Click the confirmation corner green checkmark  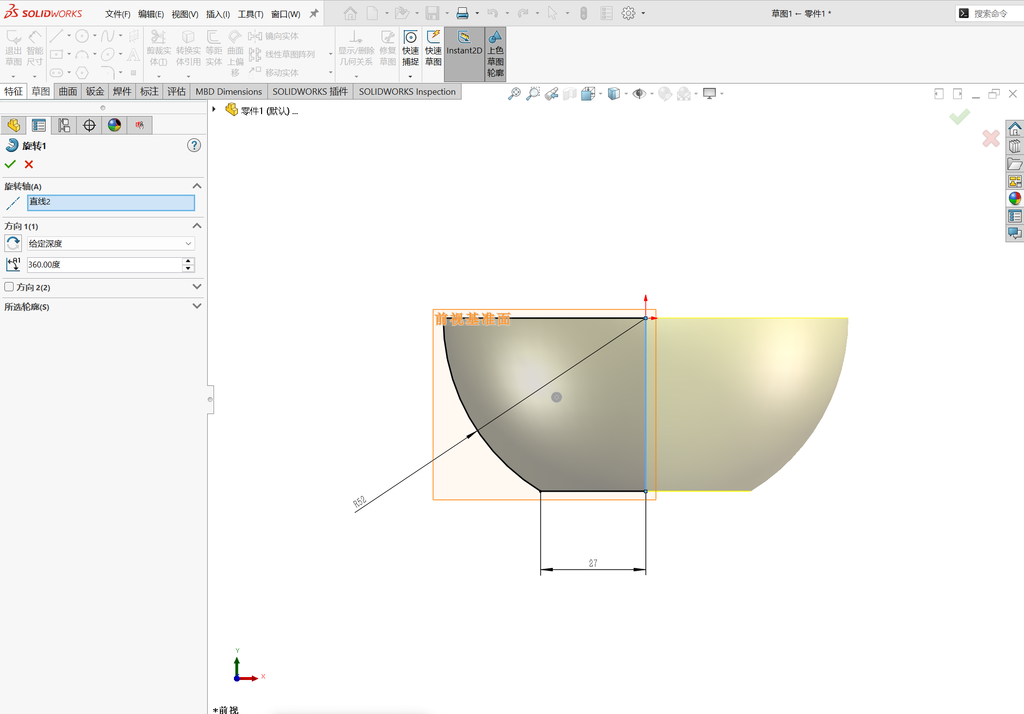(959, 117)
